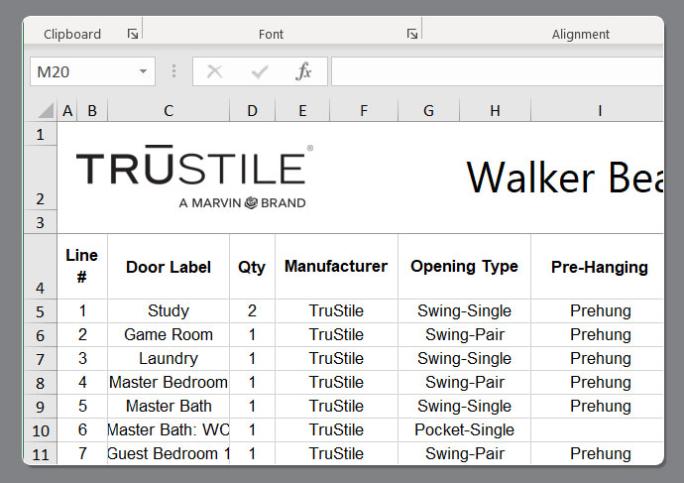Click the 'Guest Bedroom 1' cell
Image resolution: width=684 pixels, height=483 pixels.
[x=168, y=454]
